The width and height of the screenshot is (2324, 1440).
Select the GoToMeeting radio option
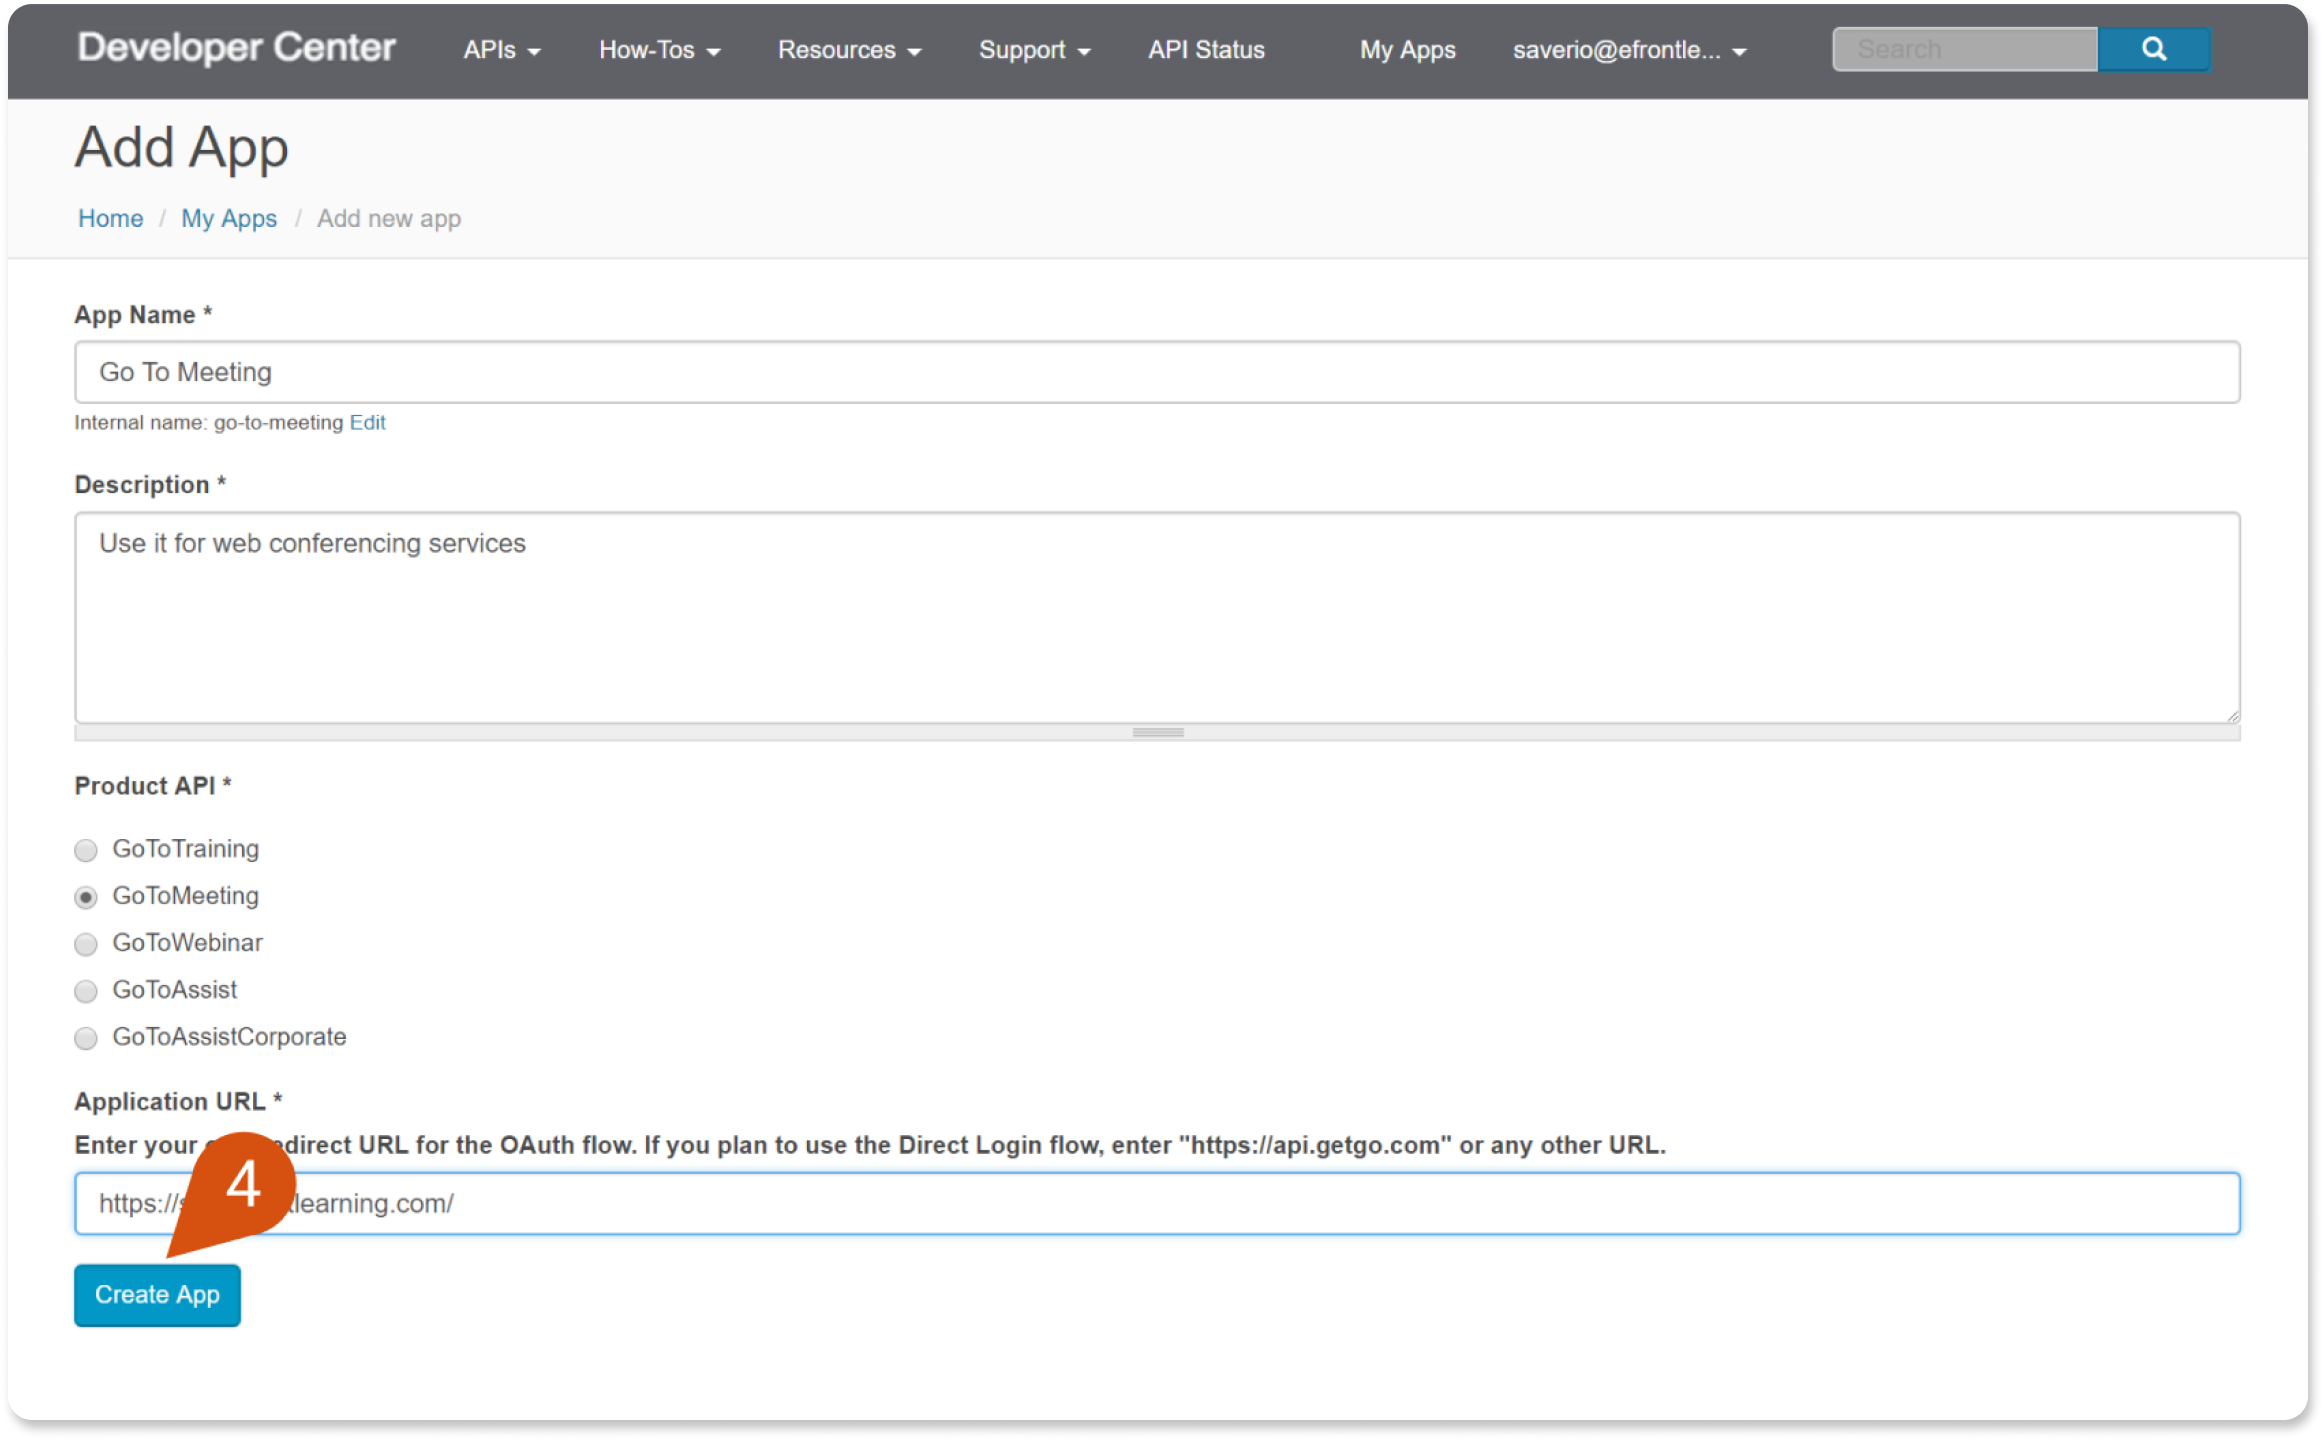pos(86,897)
